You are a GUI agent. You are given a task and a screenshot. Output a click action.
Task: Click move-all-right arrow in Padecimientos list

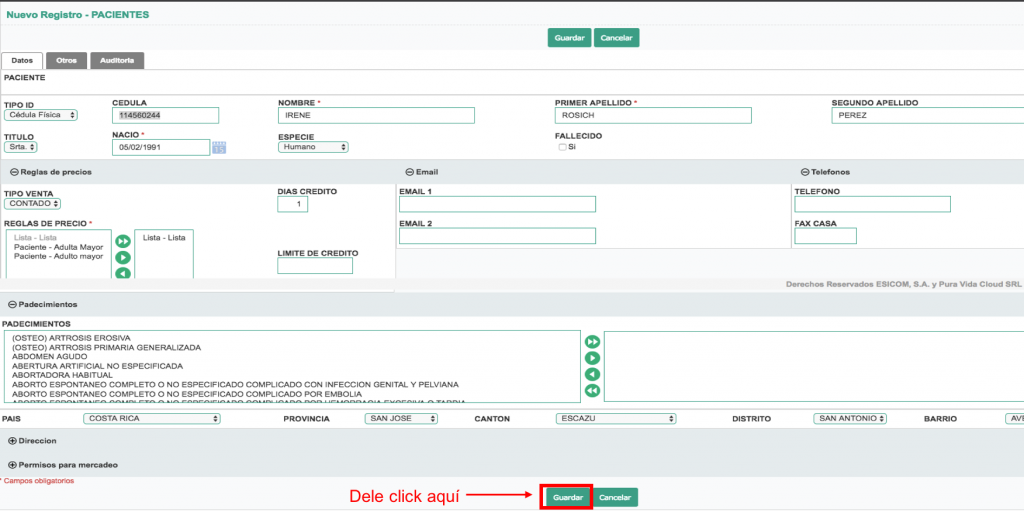(592, 342)
